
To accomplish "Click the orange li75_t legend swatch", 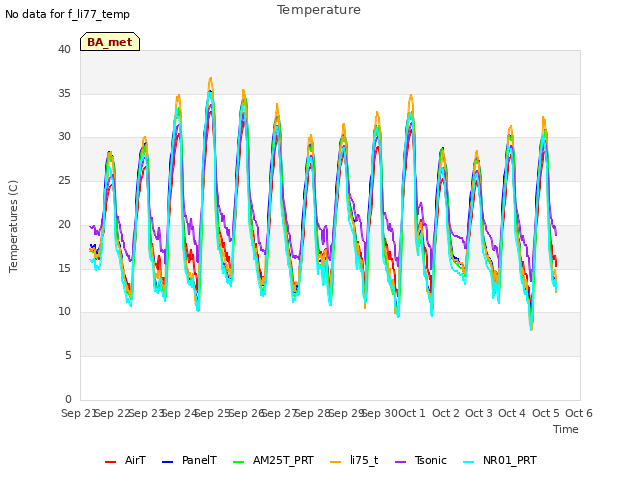I will 336,462.
